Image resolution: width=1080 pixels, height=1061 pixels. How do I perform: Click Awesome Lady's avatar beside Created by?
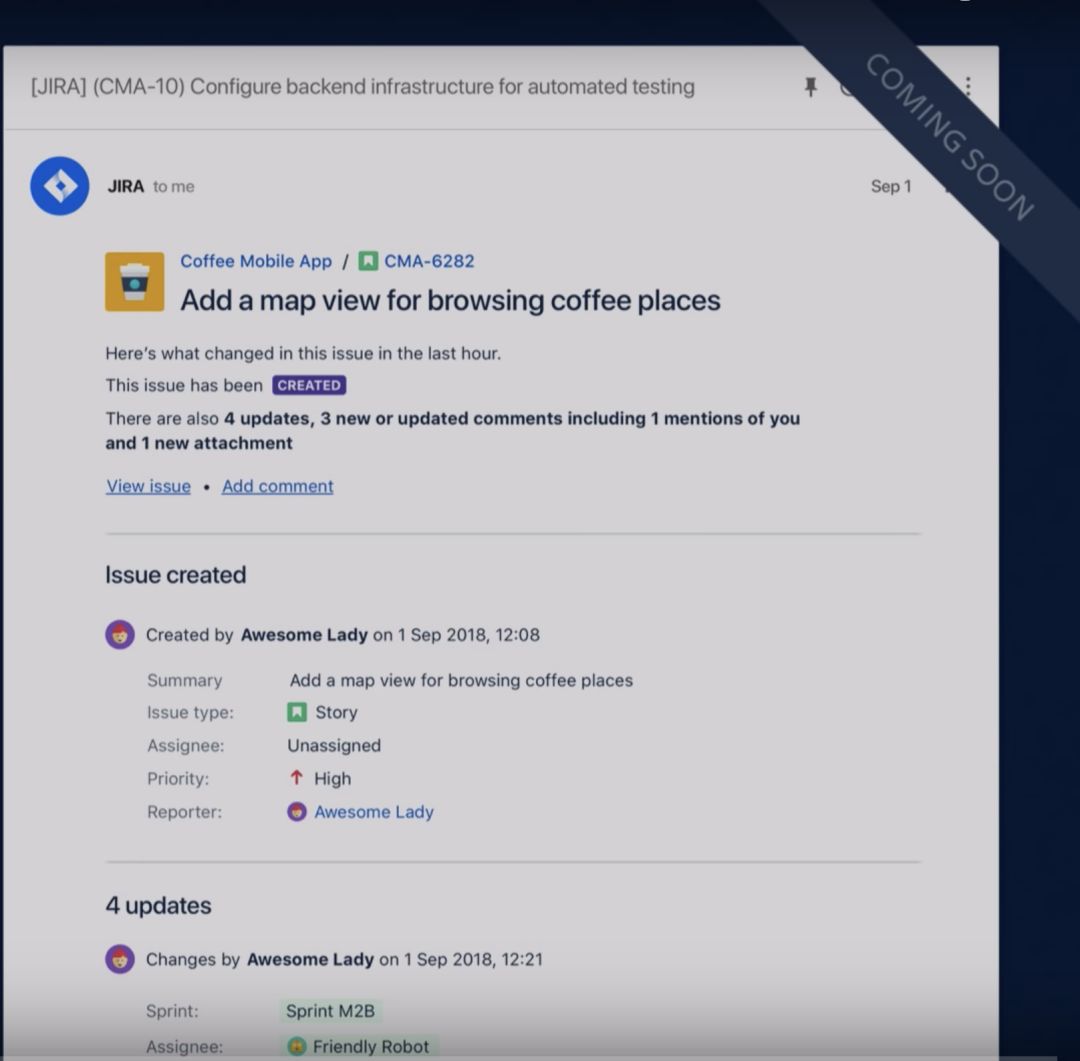pyautogui.click(x=120, y=635)
